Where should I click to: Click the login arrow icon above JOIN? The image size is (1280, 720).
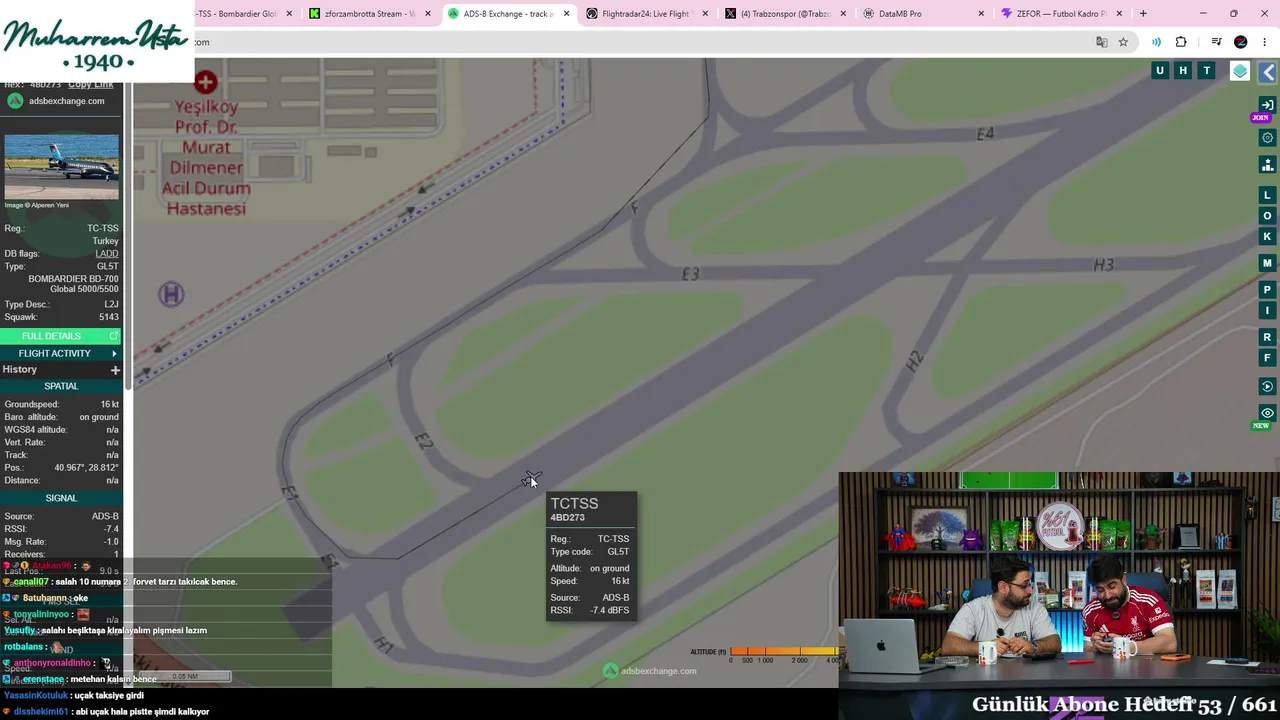(1268, 105)
